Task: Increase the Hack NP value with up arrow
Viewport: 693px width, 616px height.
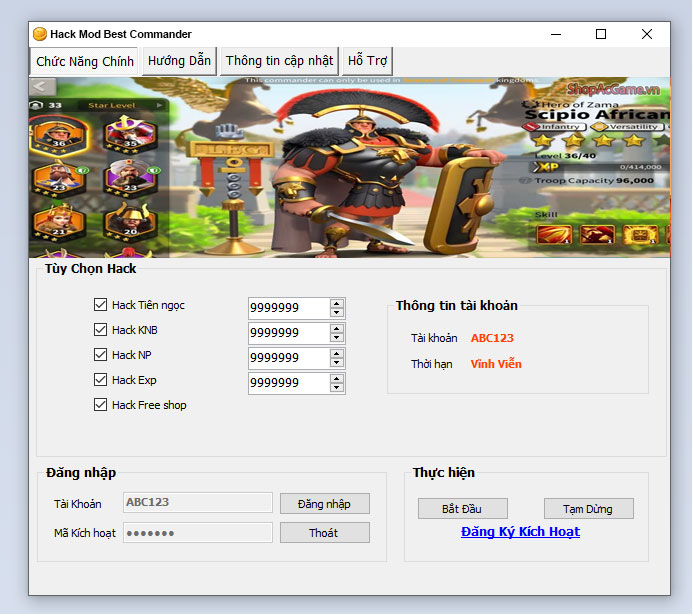Action: [337, 354]
